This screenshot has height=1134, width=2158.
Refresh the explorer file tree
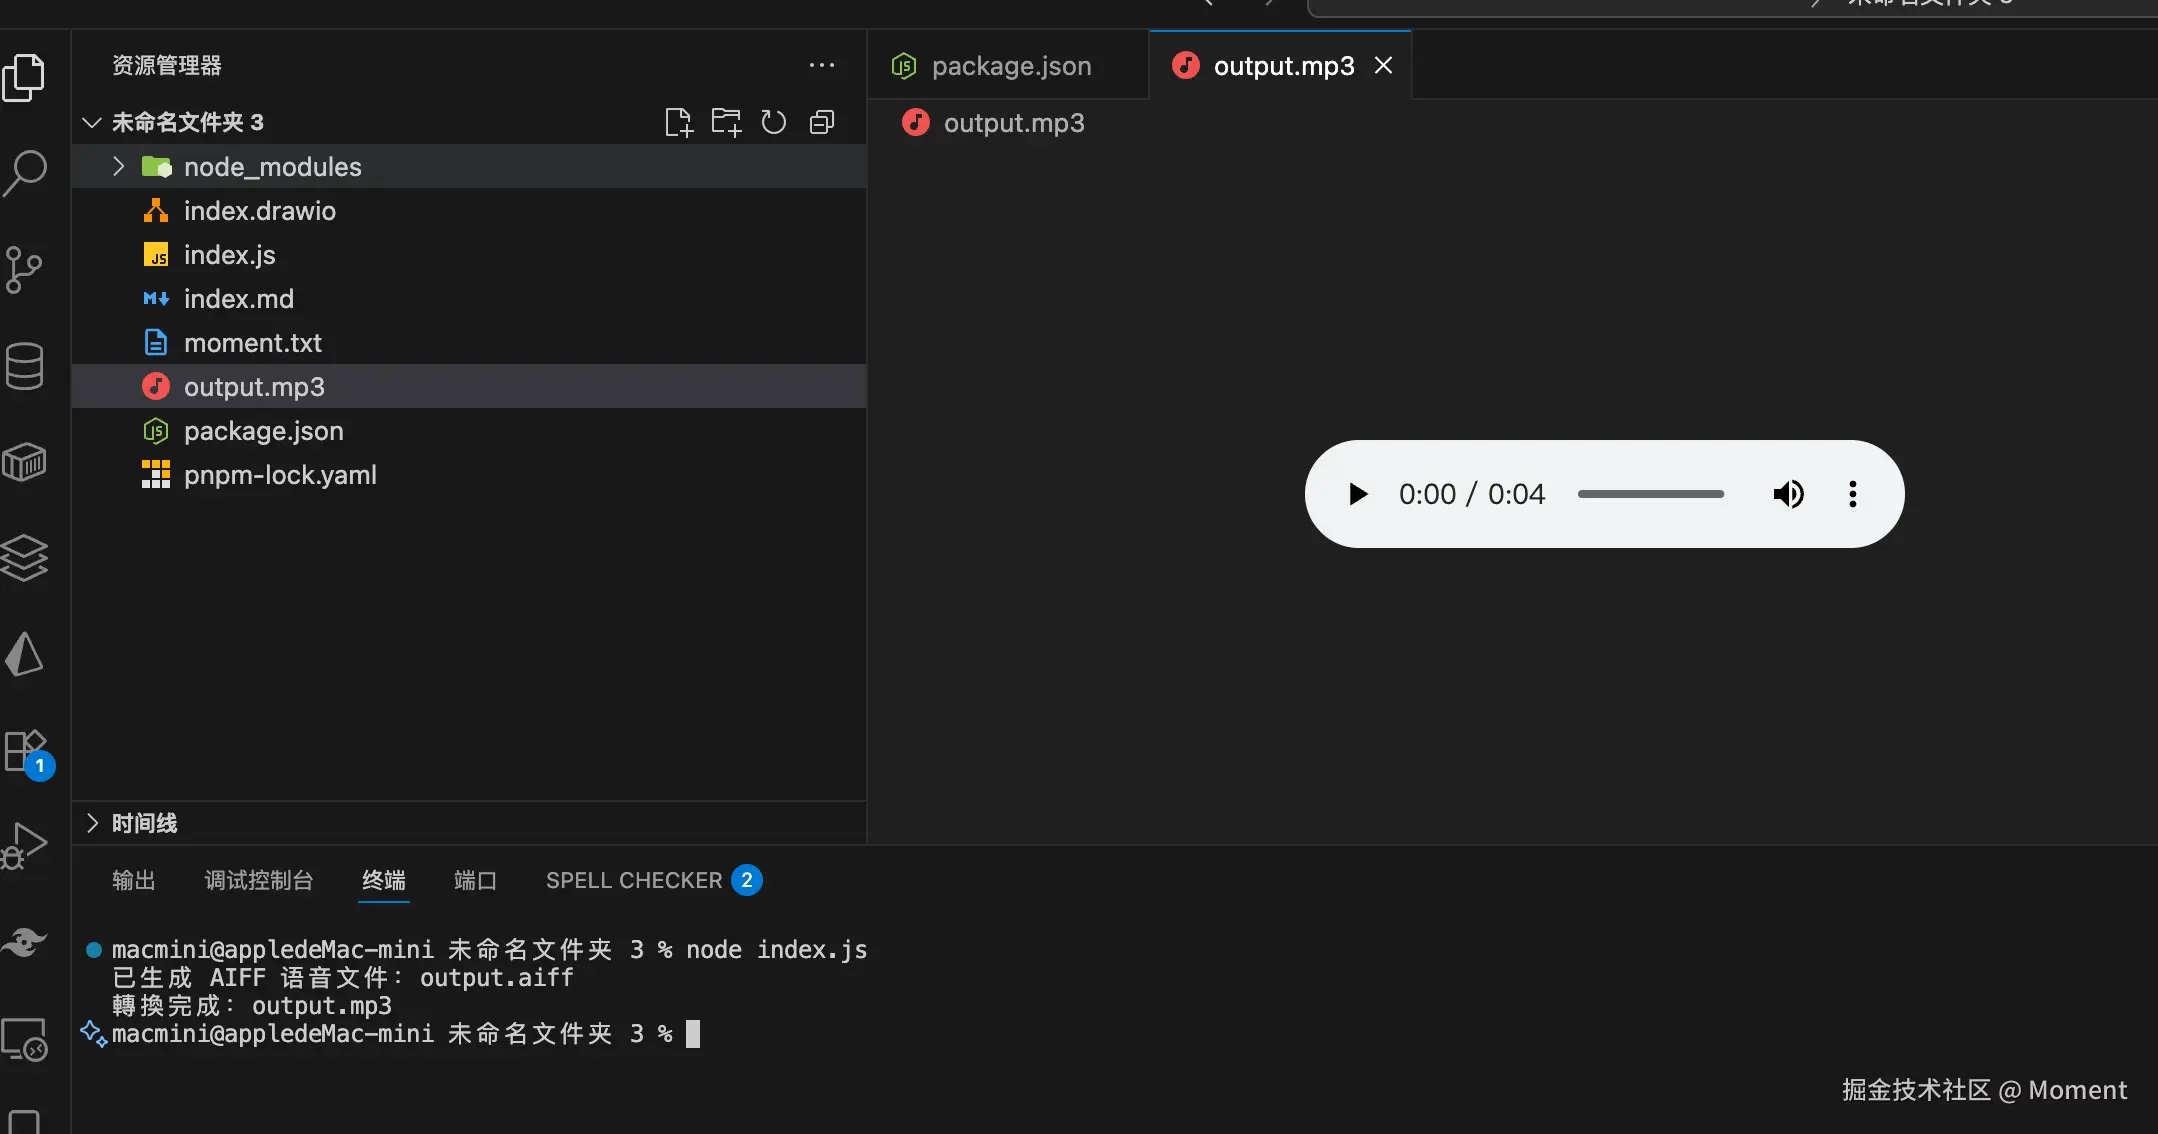coord(774,122)
